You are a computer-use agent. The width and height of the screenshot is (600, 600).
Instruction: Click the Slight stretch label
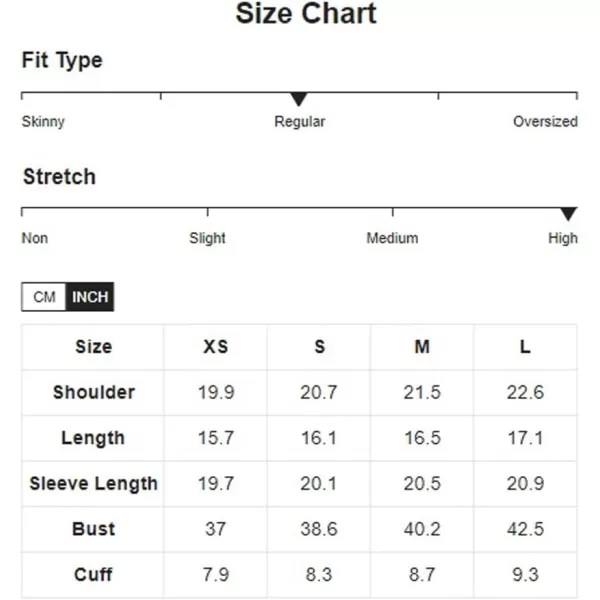pos(207,238)
